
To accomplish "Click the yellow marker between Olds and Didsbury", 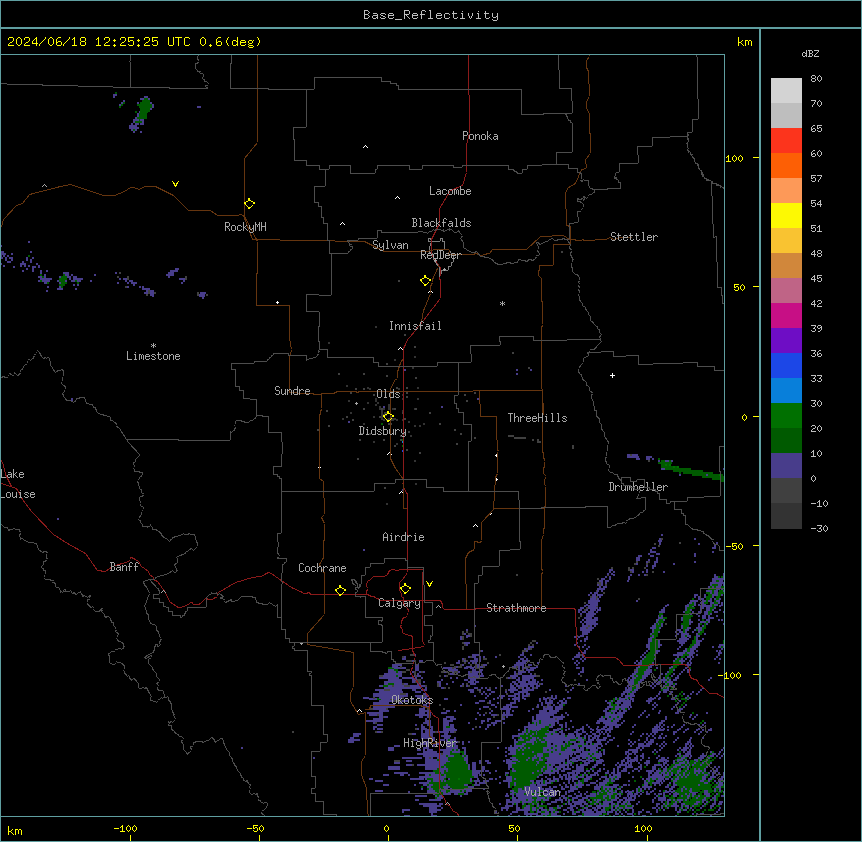I will point(388,417).
